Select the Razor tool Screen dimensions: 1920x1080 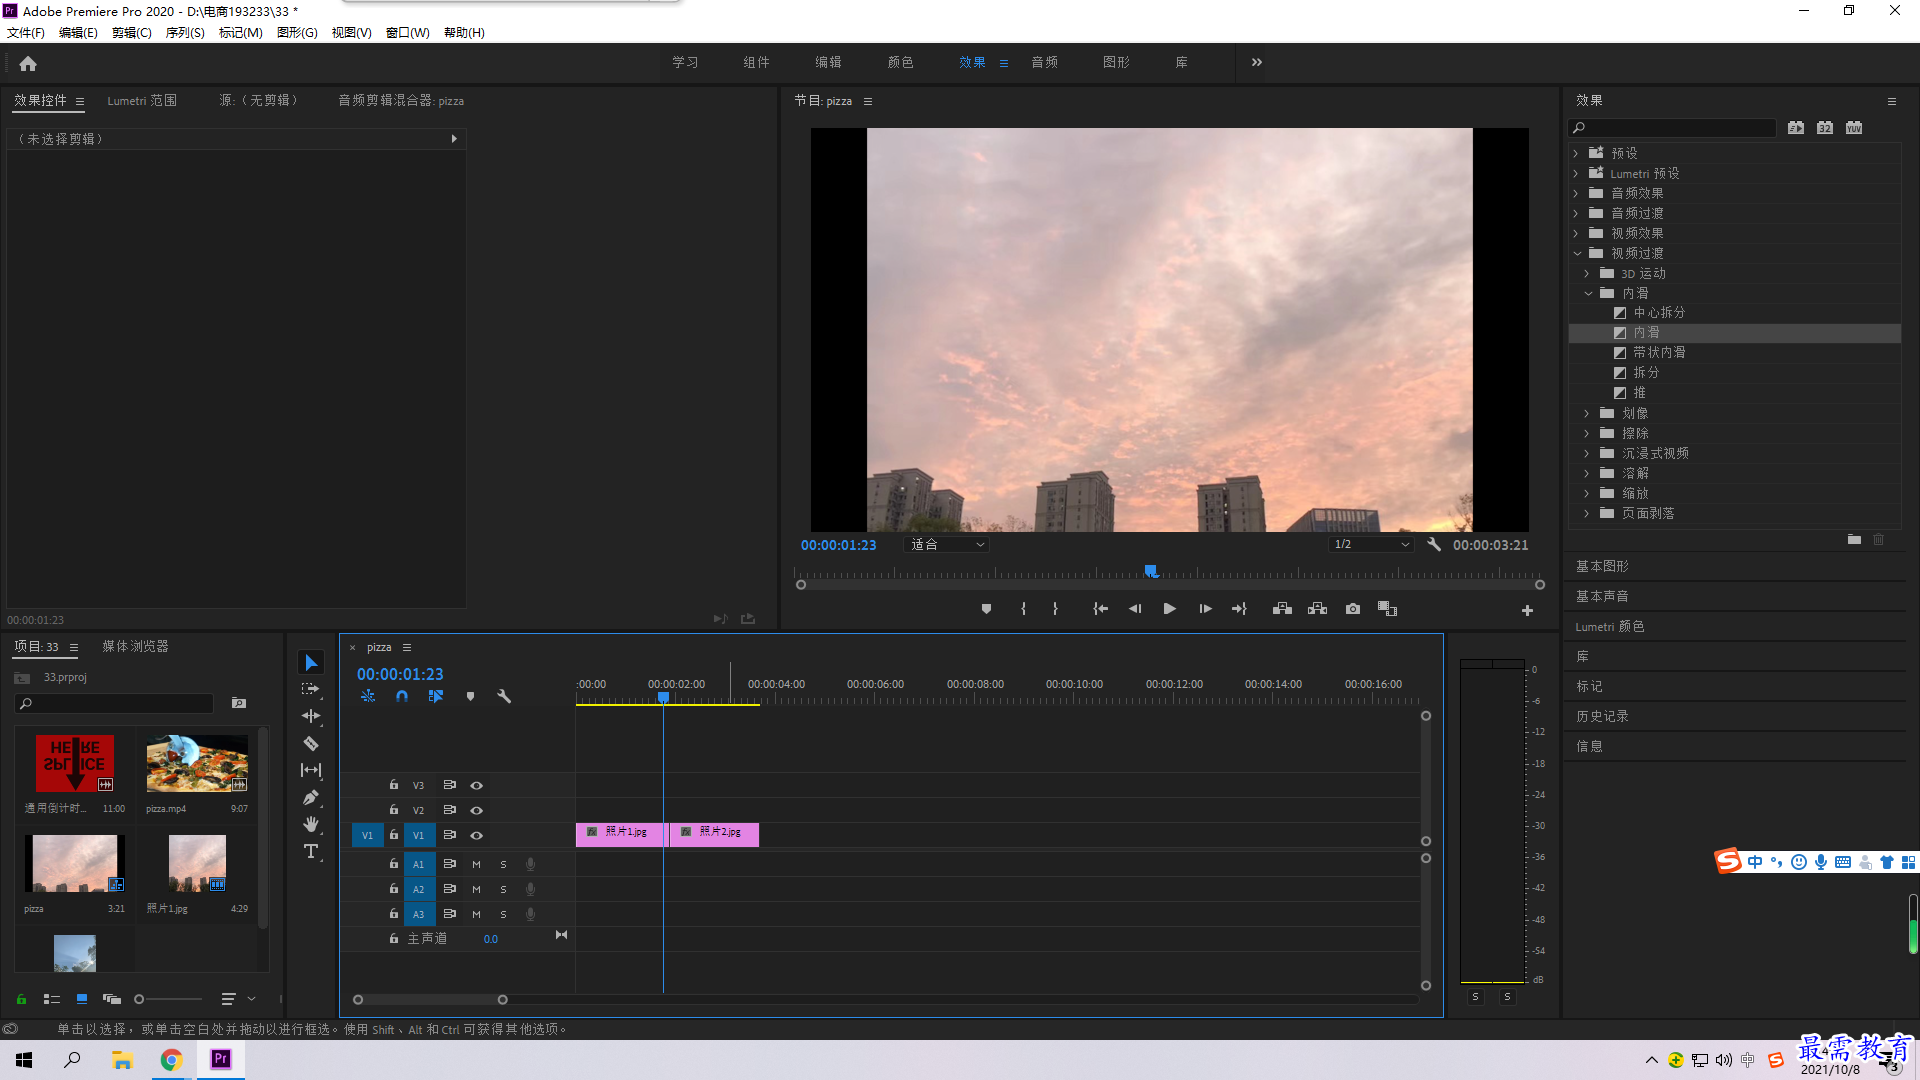tap(311, 743)
